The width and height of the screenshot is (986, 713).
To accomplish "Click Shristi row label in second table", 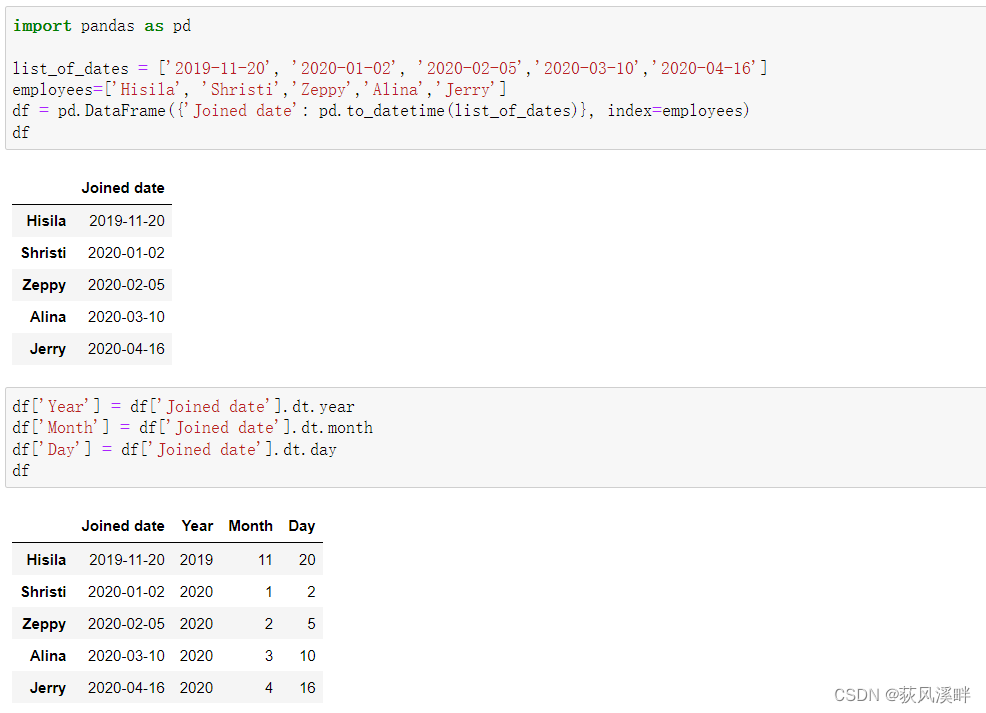I will point(43,592).
